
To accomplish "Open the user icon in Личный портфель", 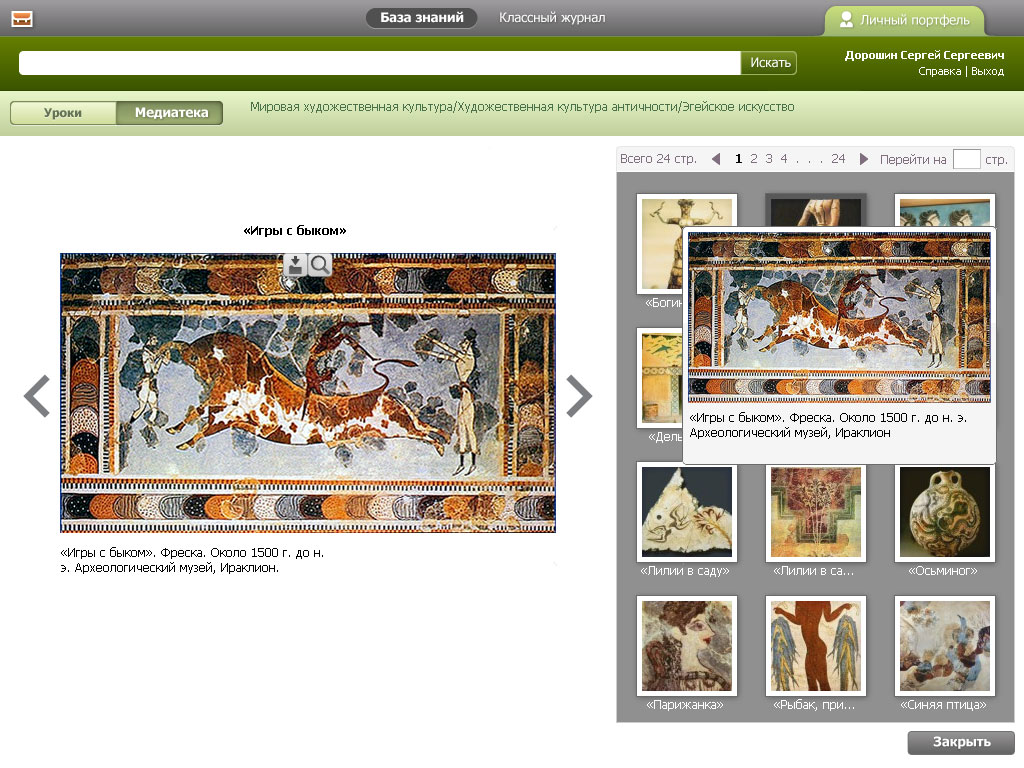I will [846, 20].
